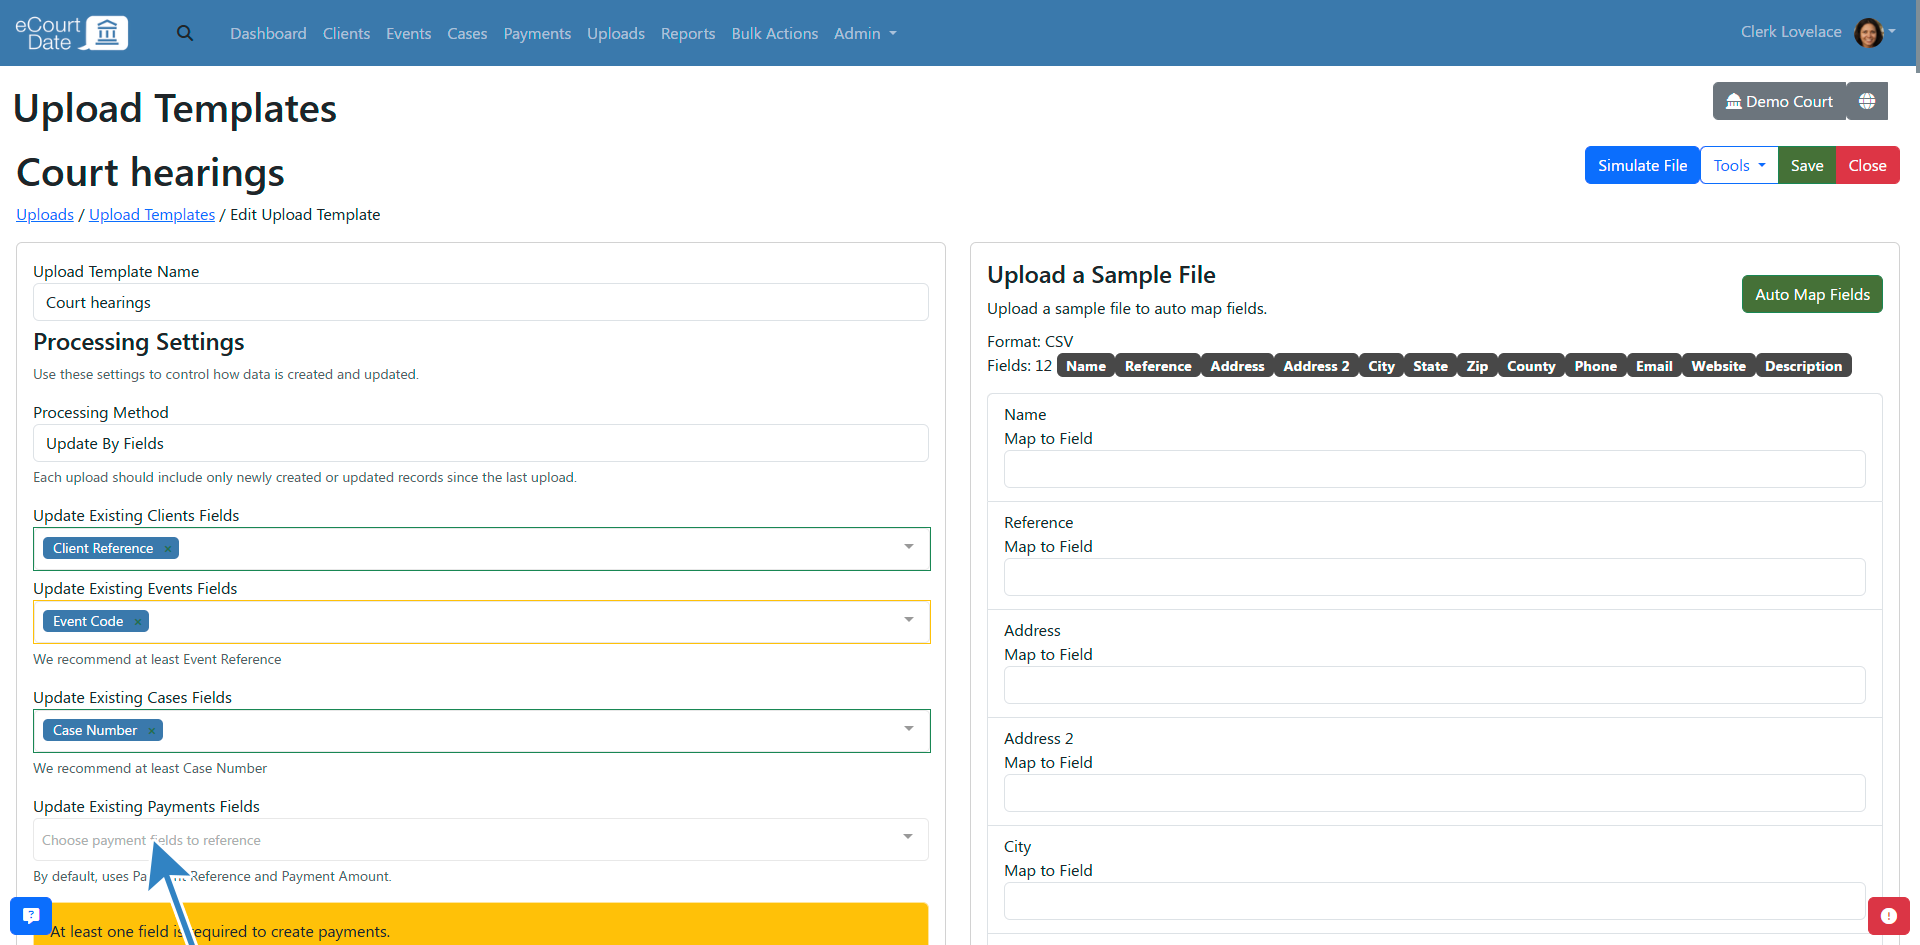Open the help chat icon bottom-left

[x=31, y=915]
